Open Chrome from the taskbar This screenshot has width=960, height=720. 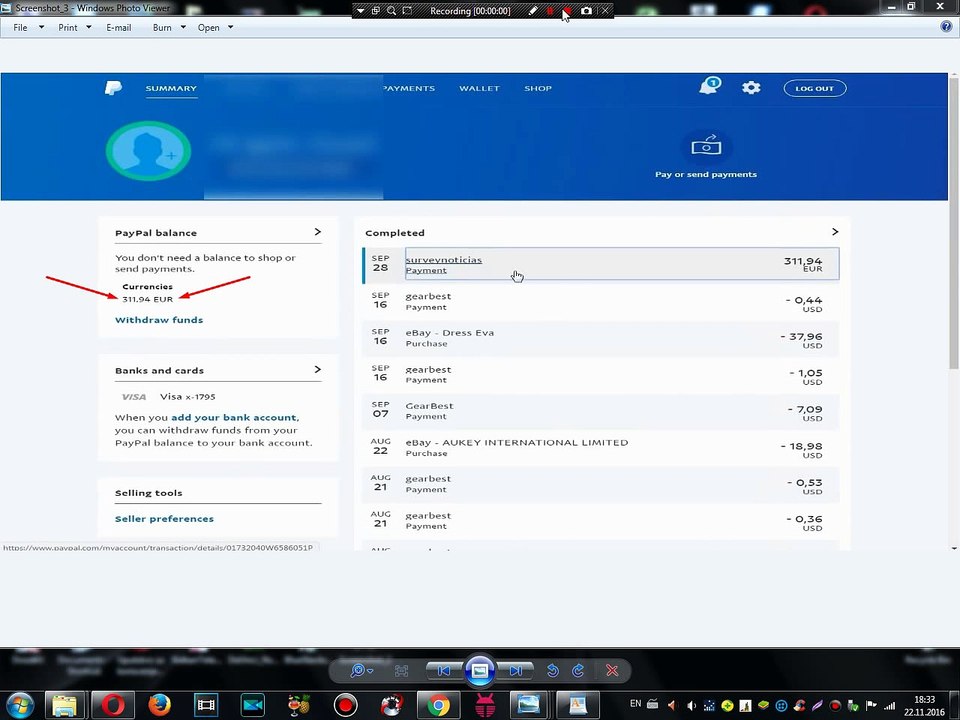(x=438, y=705)
